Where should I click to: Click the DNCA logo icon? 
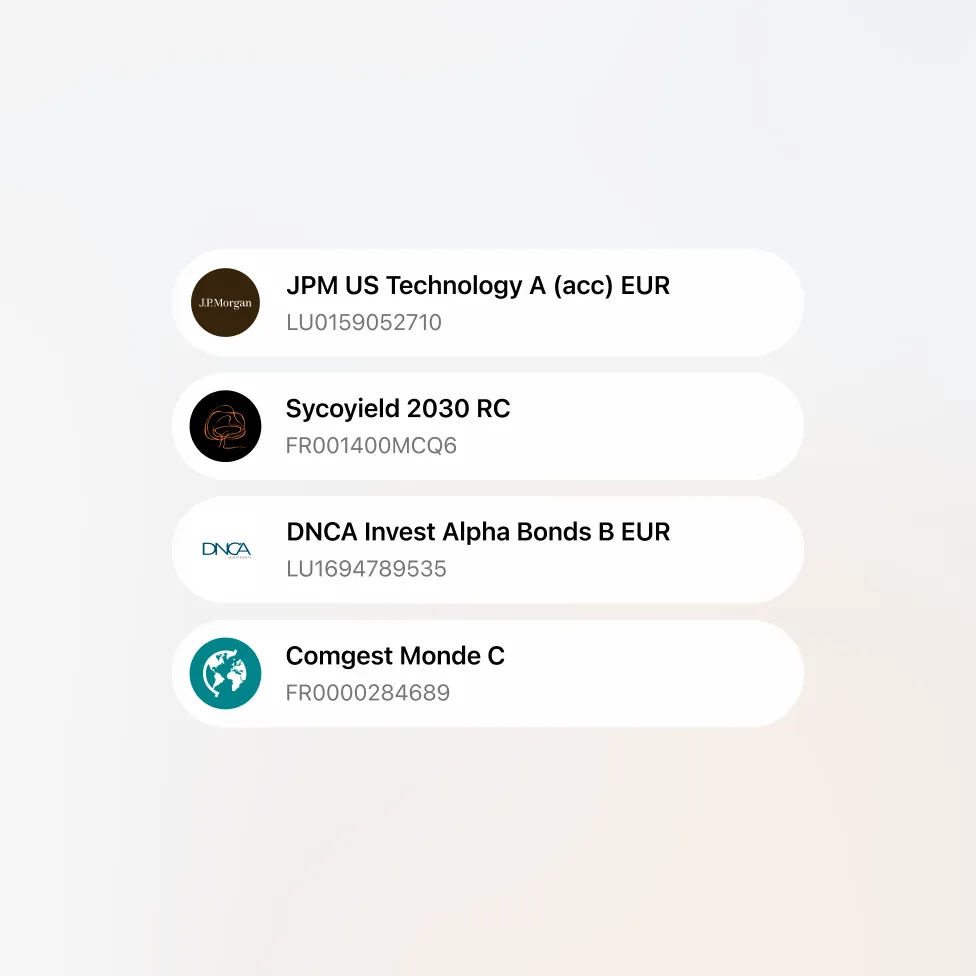tap(227, 550)
